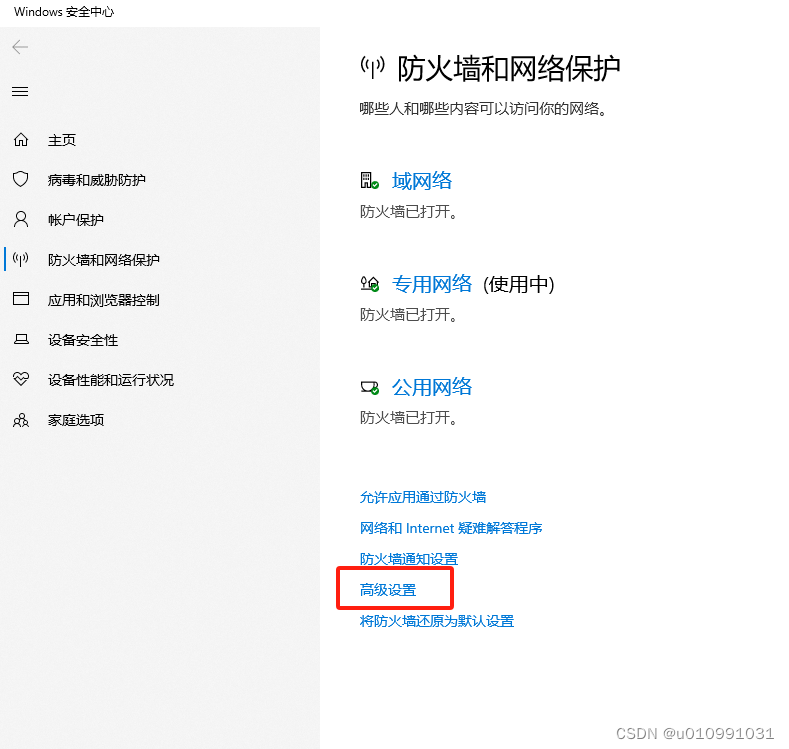Click 防火墙已打开 status under 公用网络
The height and width of the screenshot is (749, 789).
pyautogui.click(x=408, y=418)
